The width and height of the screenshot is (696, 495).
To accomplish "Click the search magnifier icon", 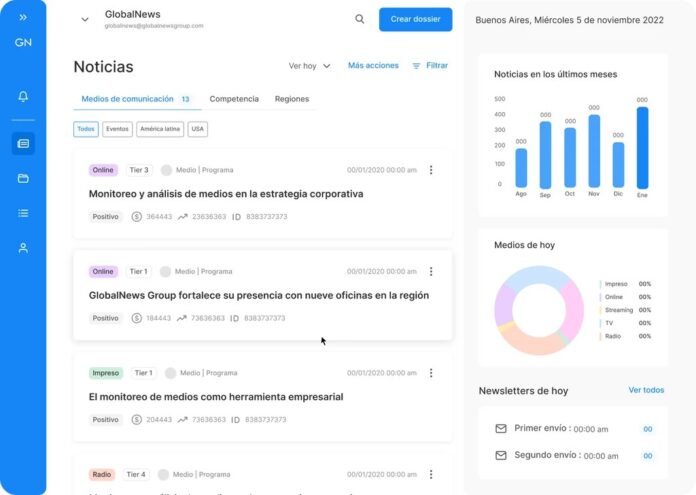I will [360, 19].
